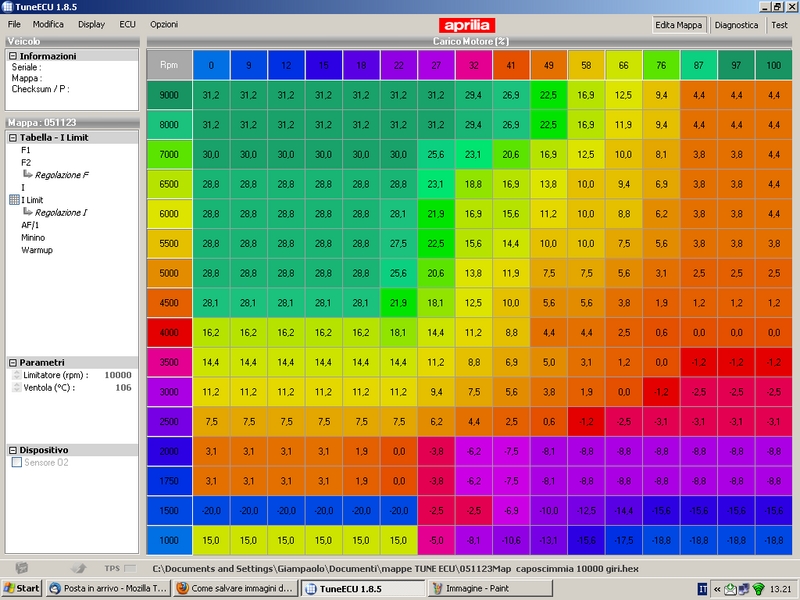Click the grid icon beside I Limit
The width and height of the screenshot is (800, 600).
click(x=14, y=199)
